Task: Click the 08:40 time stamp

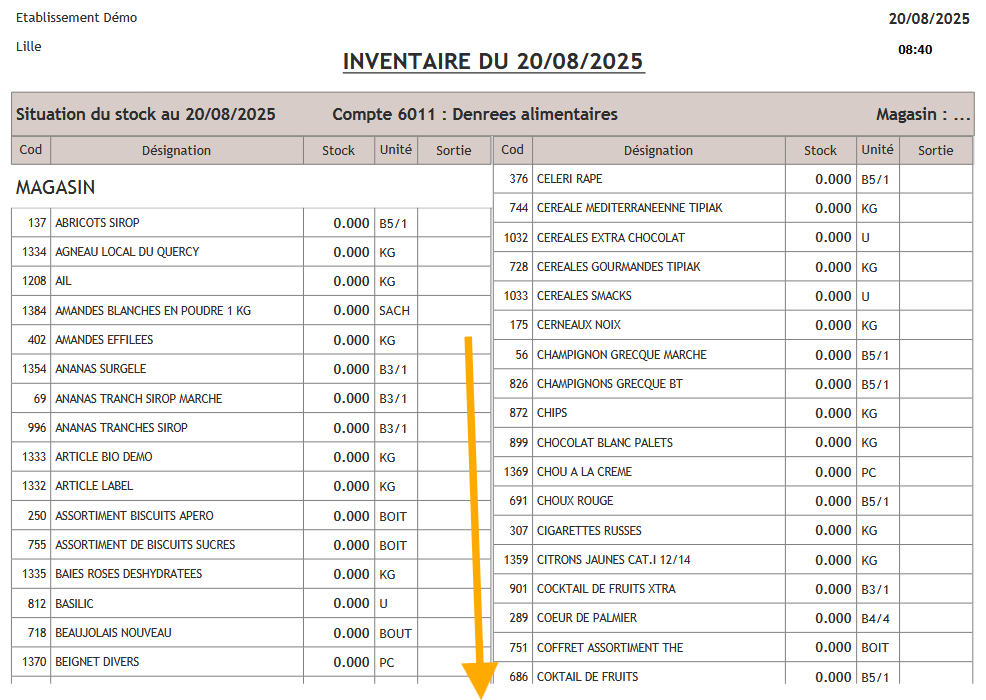Action: tap(915, 50)
